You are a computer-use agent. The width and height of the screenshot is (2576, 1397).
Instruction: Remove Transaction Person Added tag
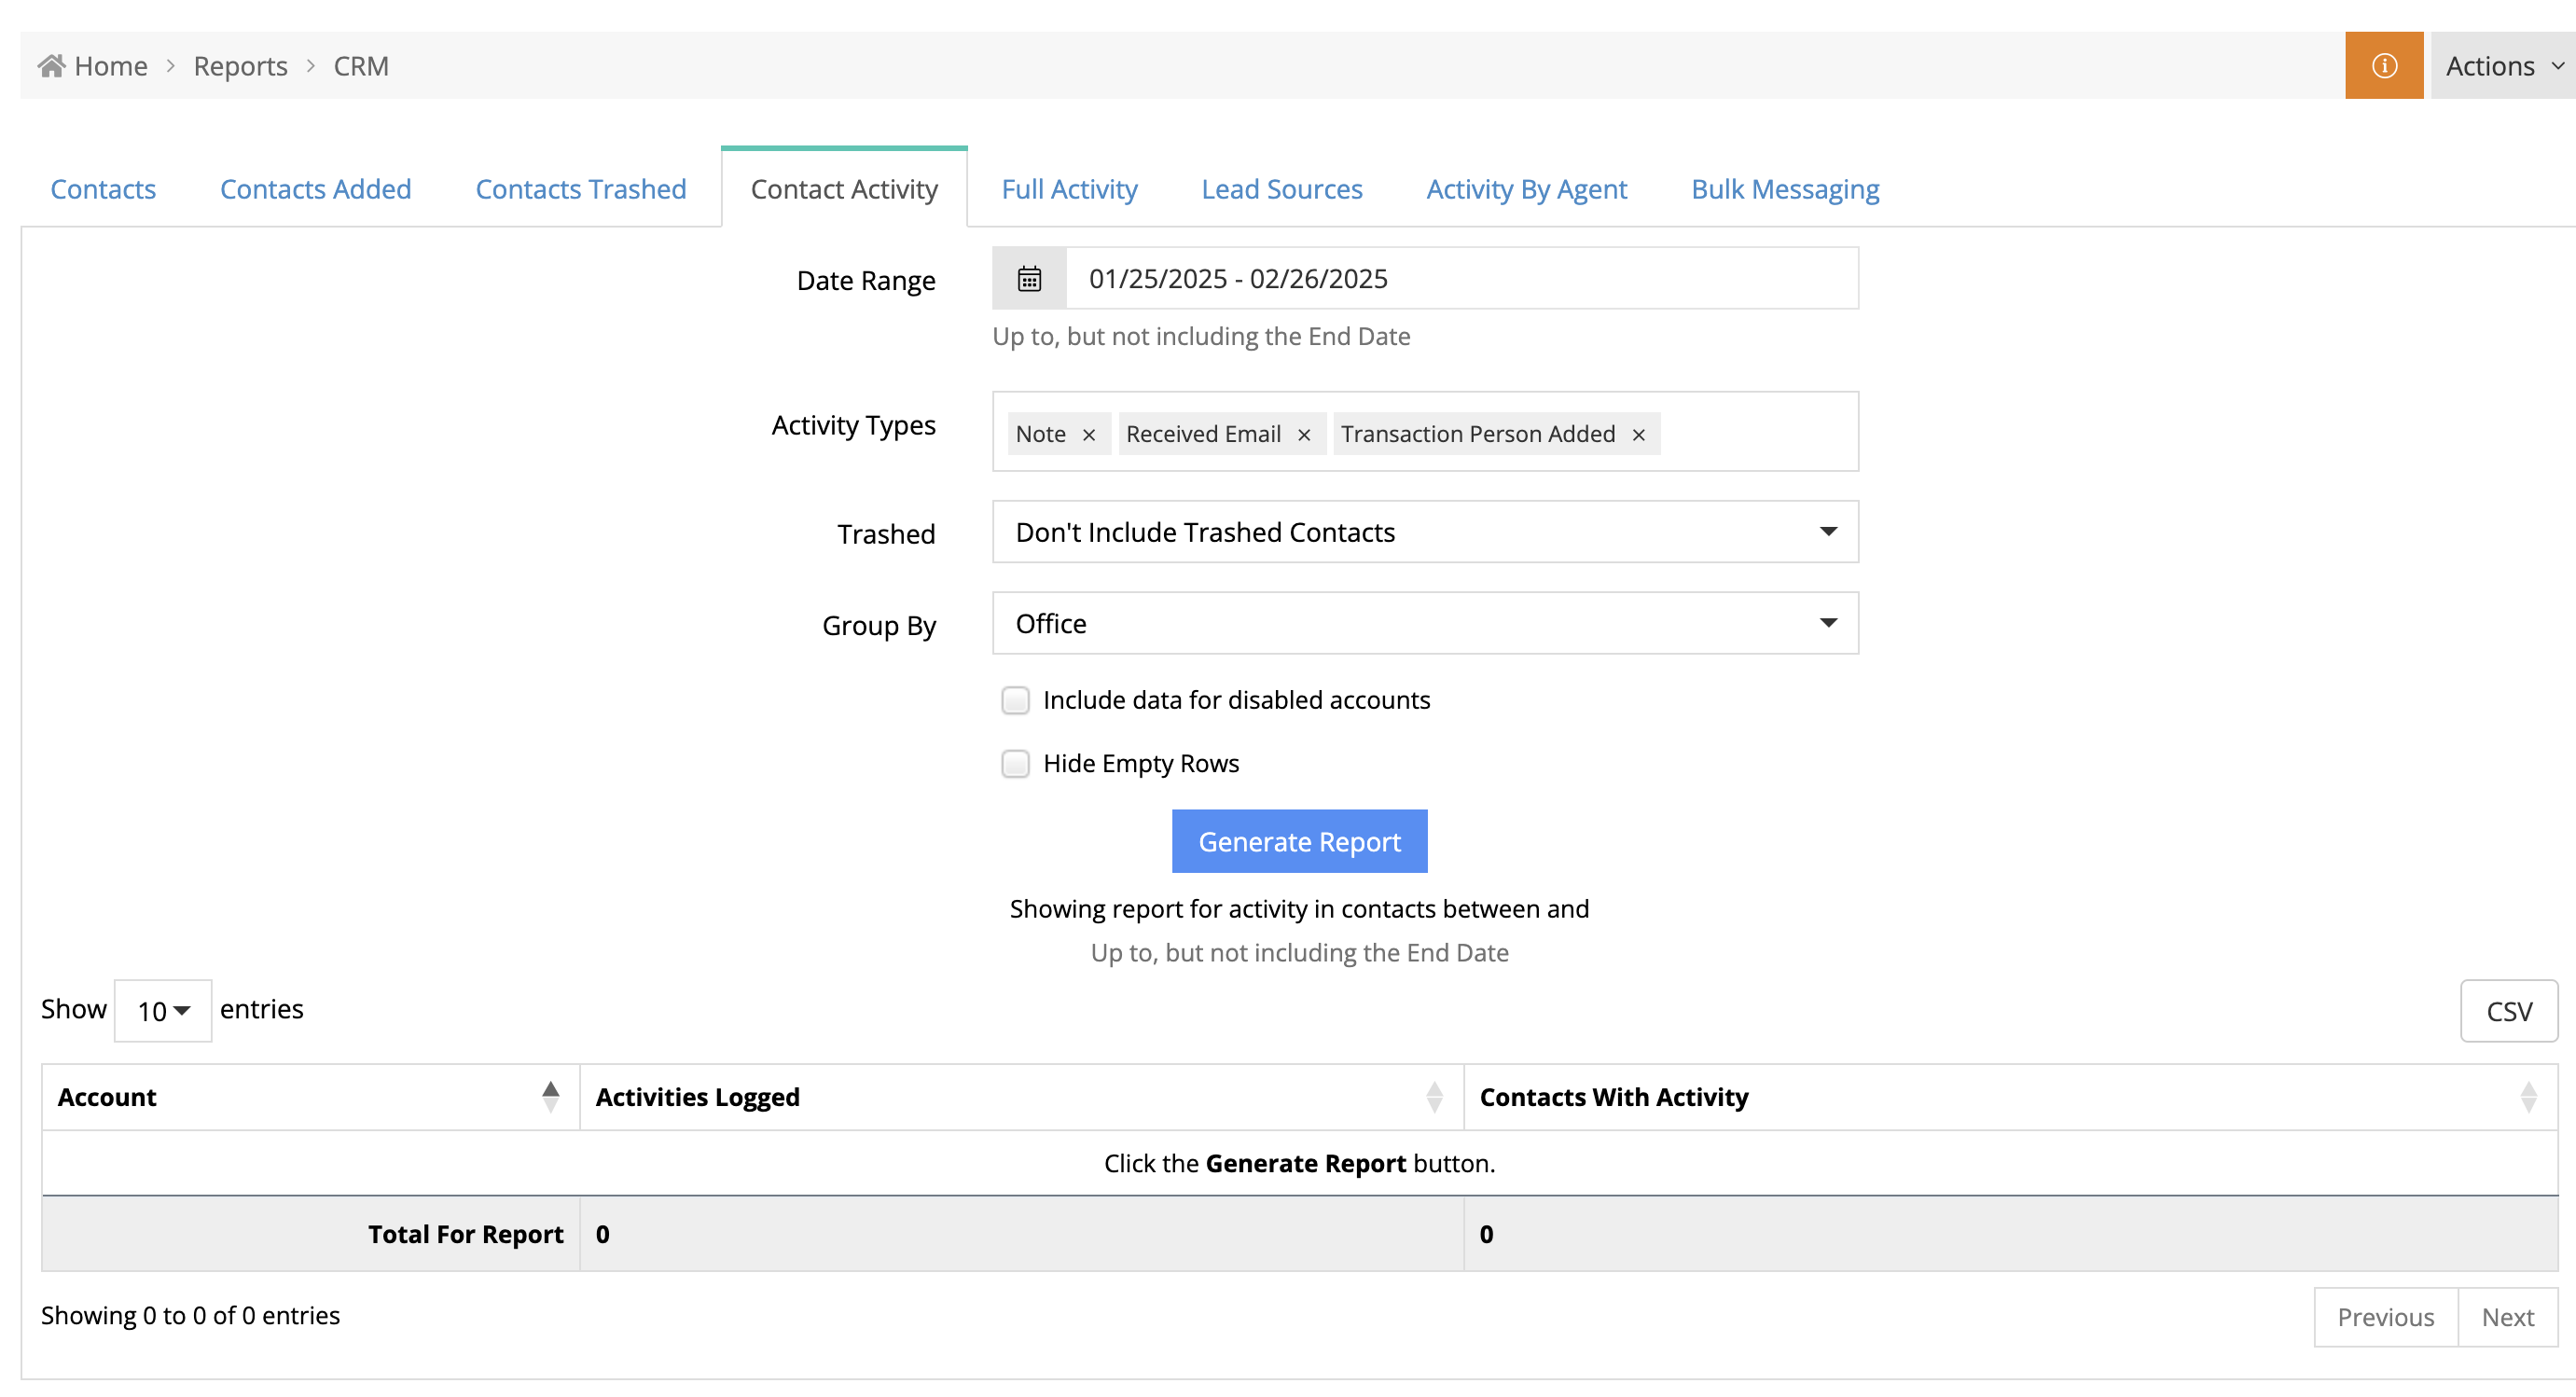(x=1638, y=435)
